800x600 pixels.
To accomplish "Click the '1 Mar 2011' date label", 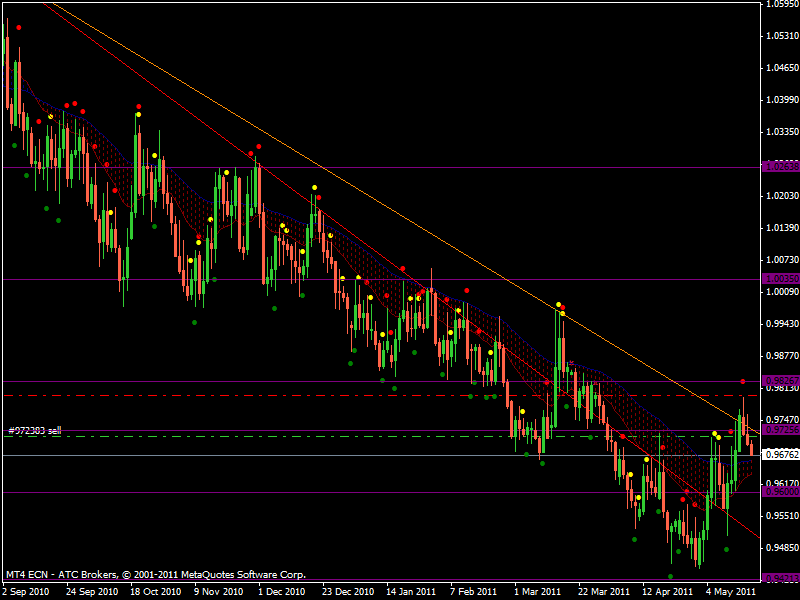I will coord(538,592).
